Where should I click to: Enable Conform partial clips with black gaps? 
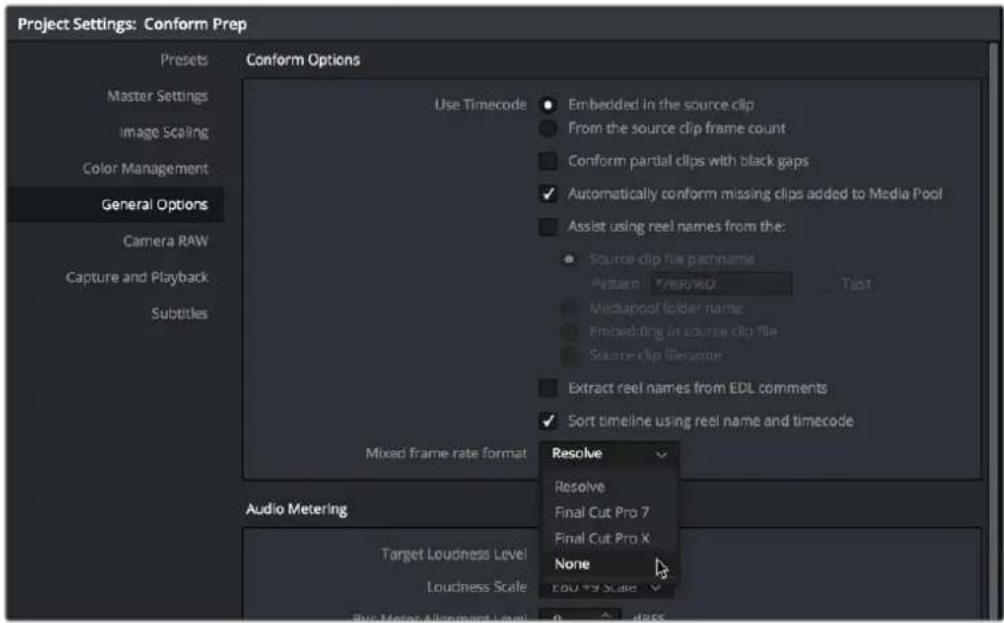[548, 161]
